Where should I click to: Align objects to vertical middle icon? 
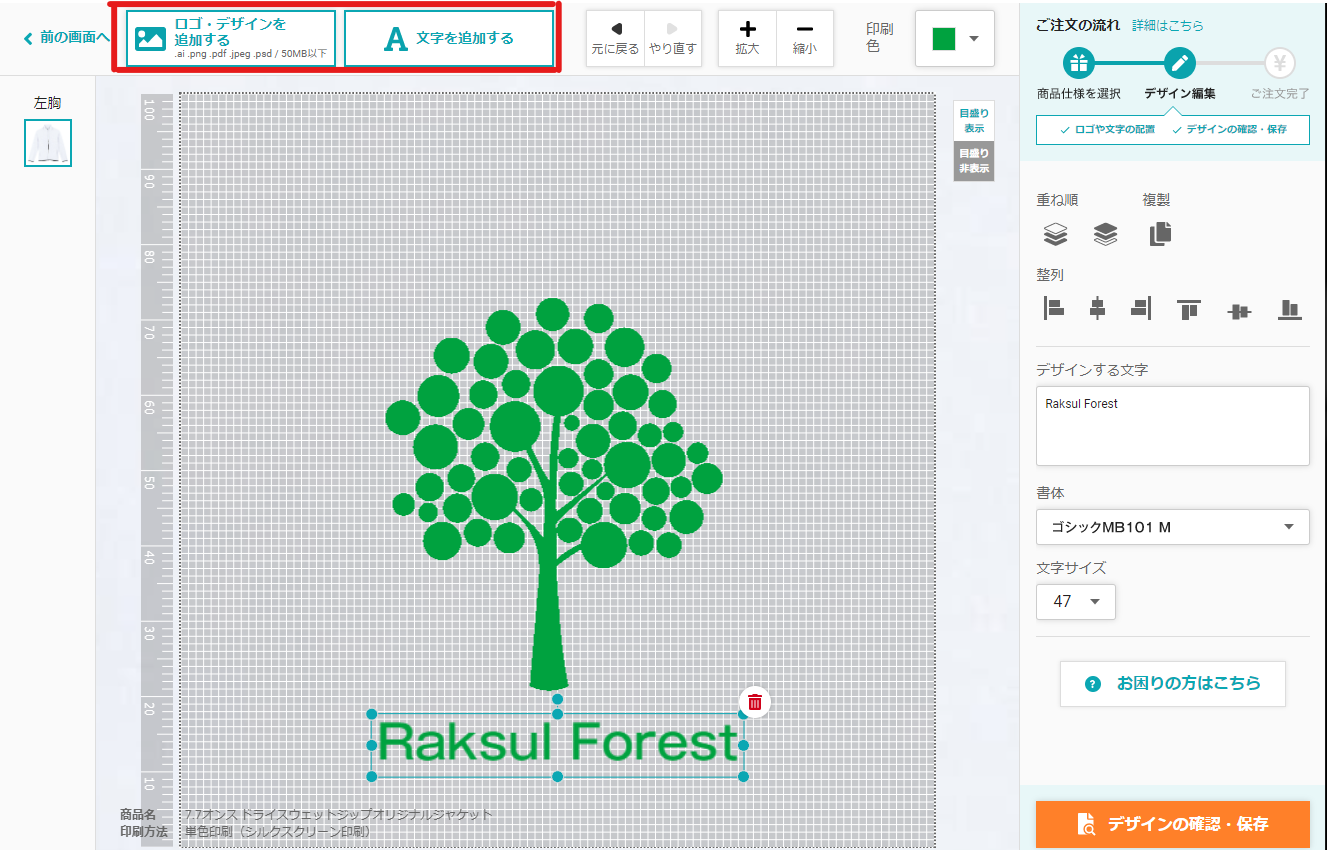click(x=1239, y=311)
